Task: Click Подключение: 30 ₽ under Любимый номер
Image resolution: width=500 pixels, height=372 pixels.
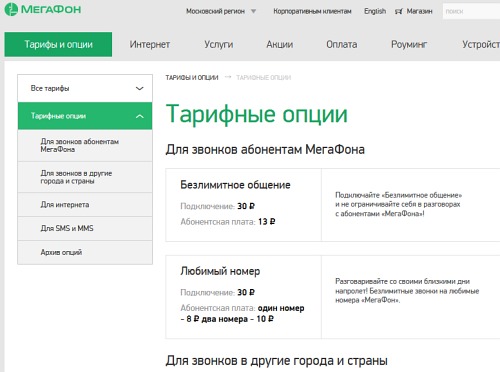Action: pos(218,293)
